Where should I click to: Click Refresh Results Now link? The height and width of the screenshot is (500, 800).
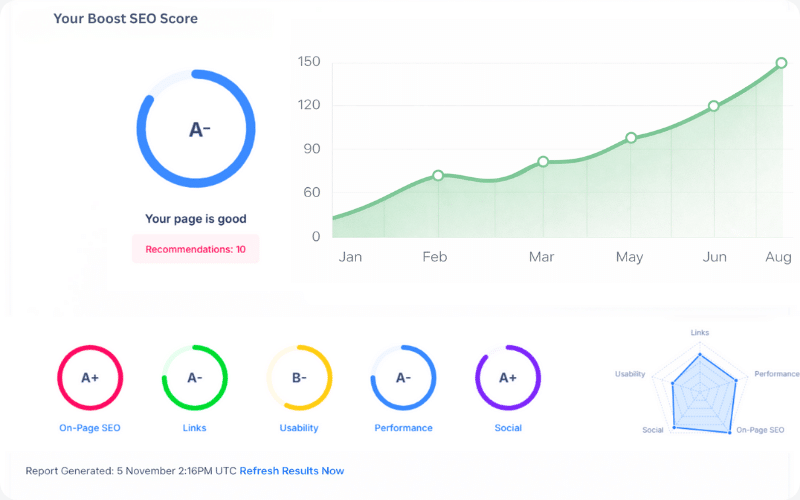pyautogui.click(x=291, y=470)
